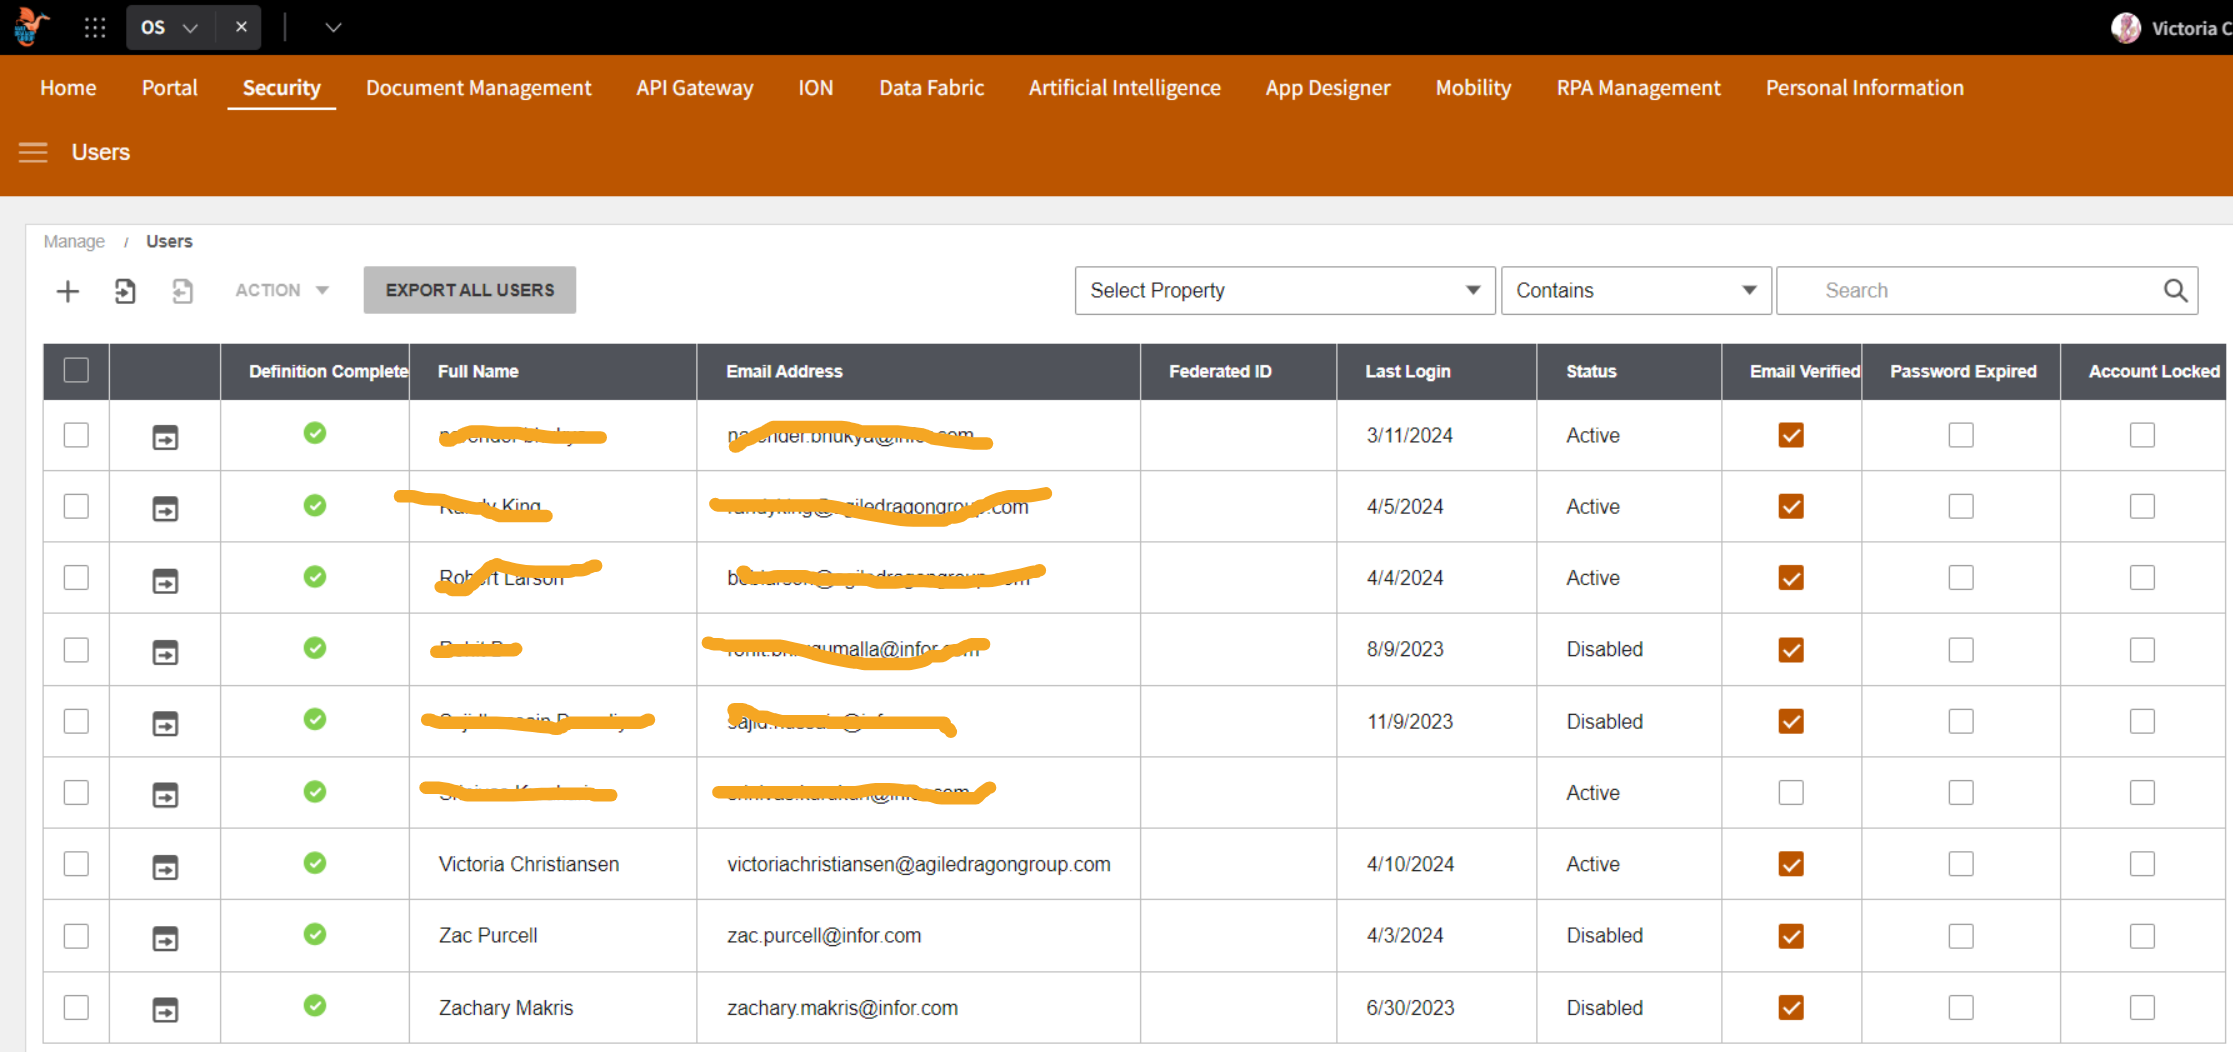This screenshot has height=1052, width=2233.
Task: Click the Infor logo icon
Action: (31, 27)
